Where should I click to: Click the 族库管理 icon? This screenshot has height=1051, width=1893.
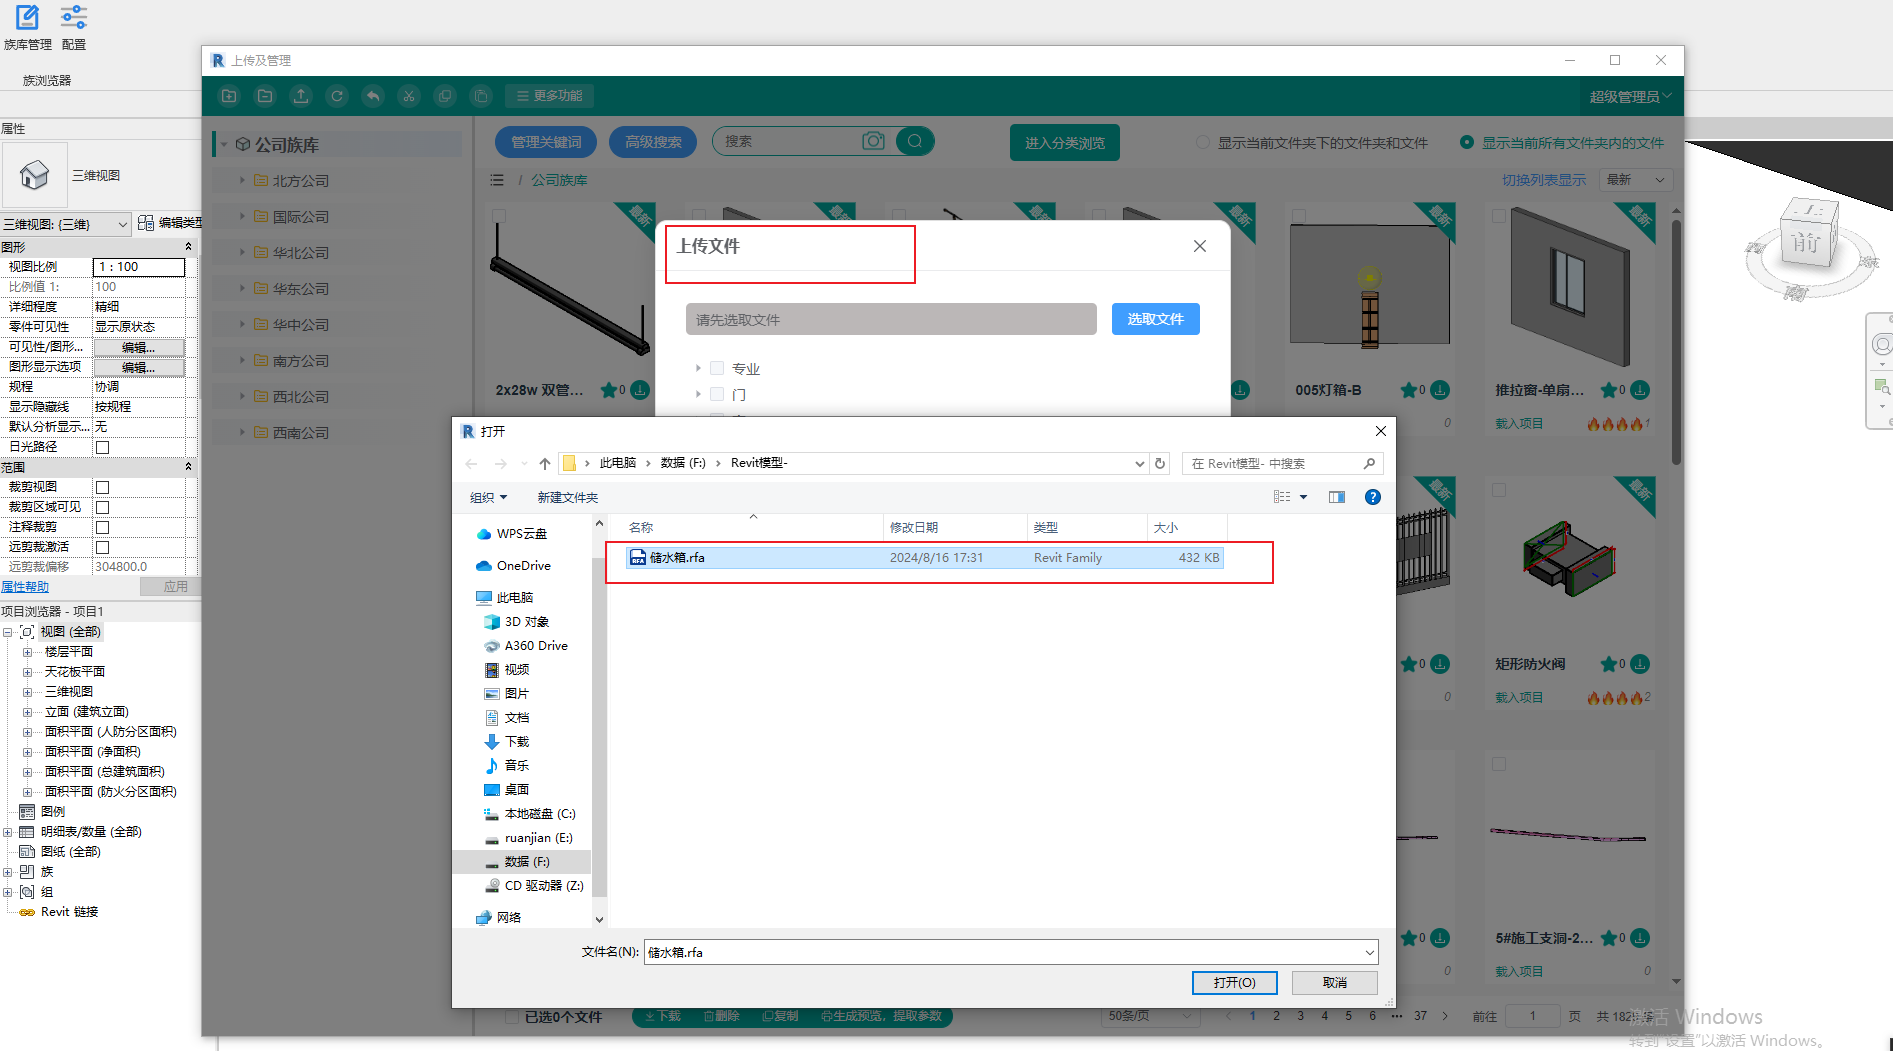(27, 18)
